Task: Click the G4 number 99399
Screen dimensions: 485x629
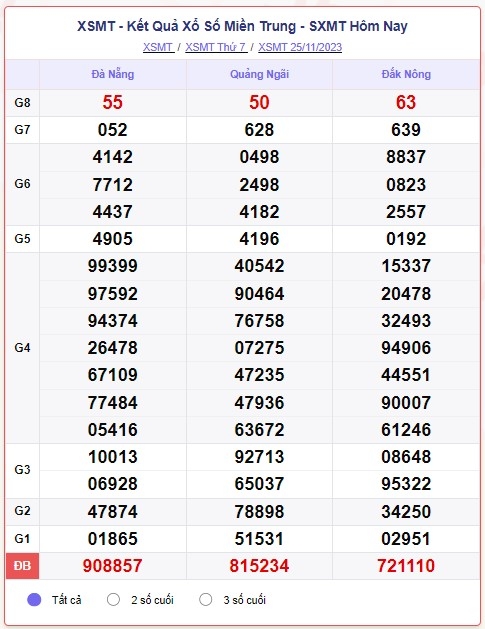Action: point(113,266)
